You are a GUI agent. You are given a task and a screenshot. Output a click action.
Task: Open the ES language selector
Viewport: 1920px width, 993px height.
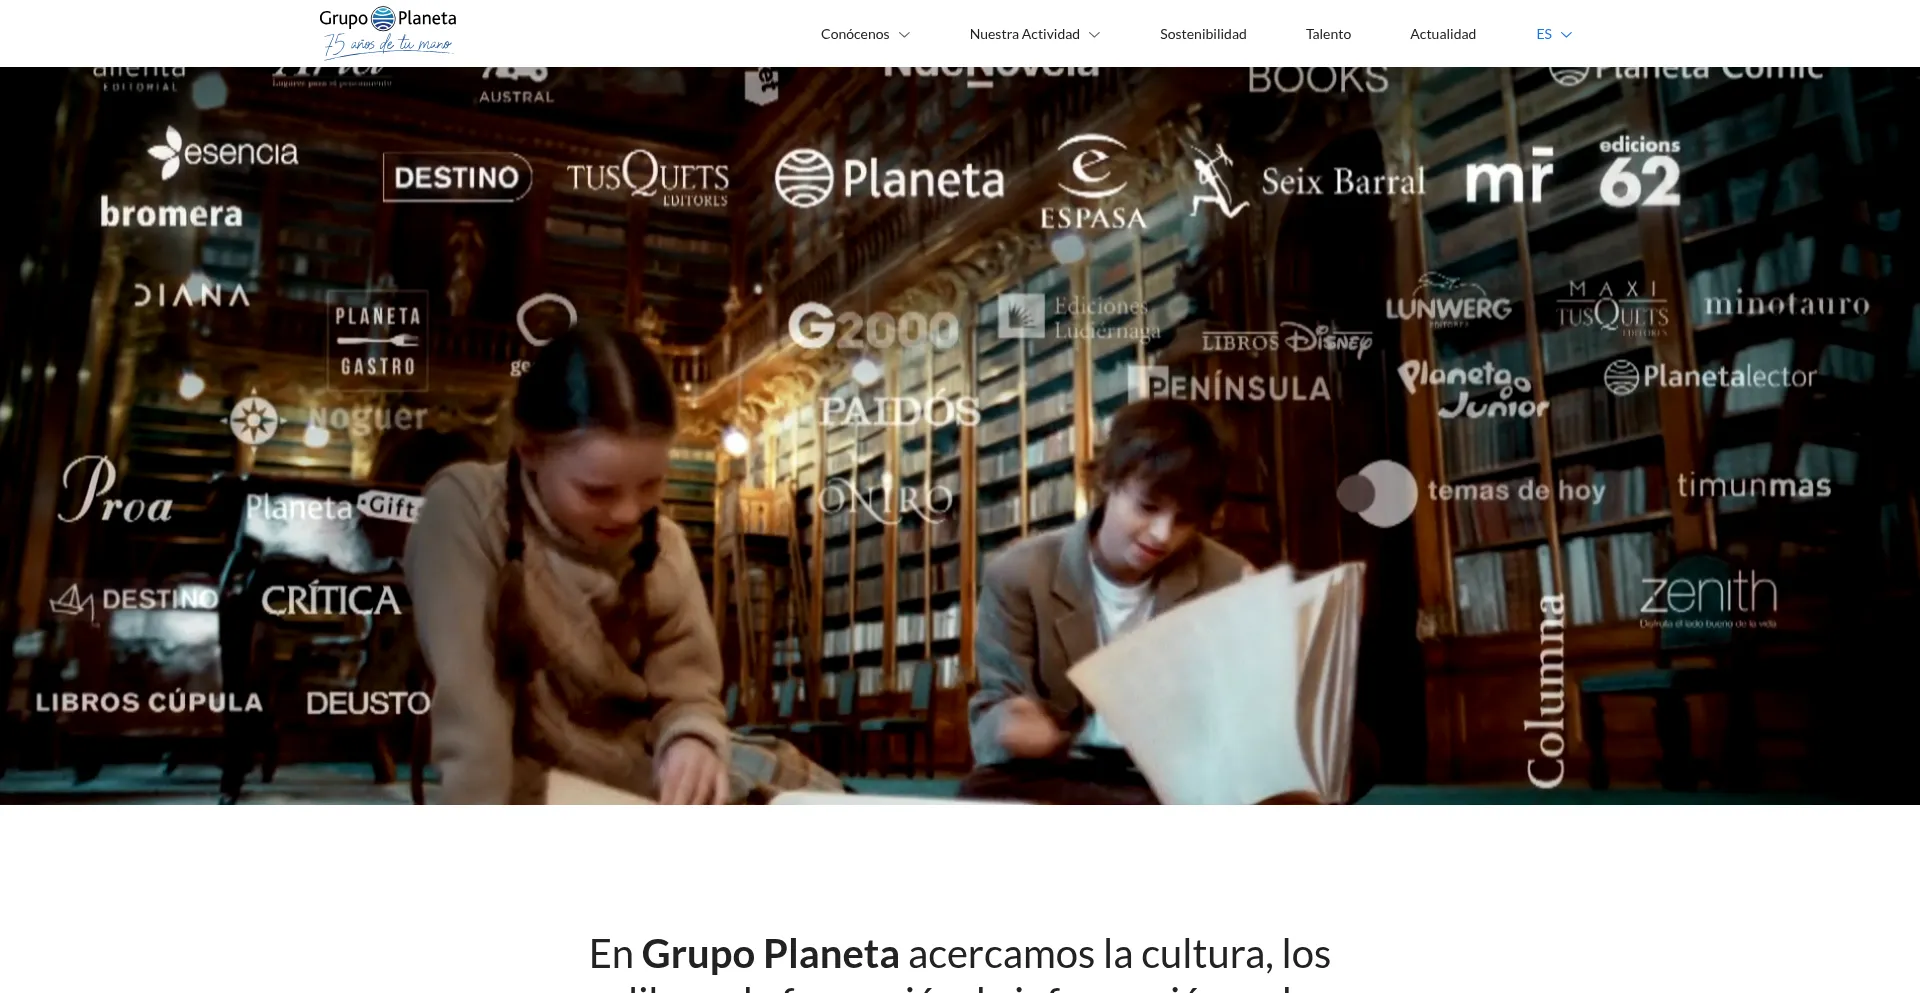tap(1554, 34)
